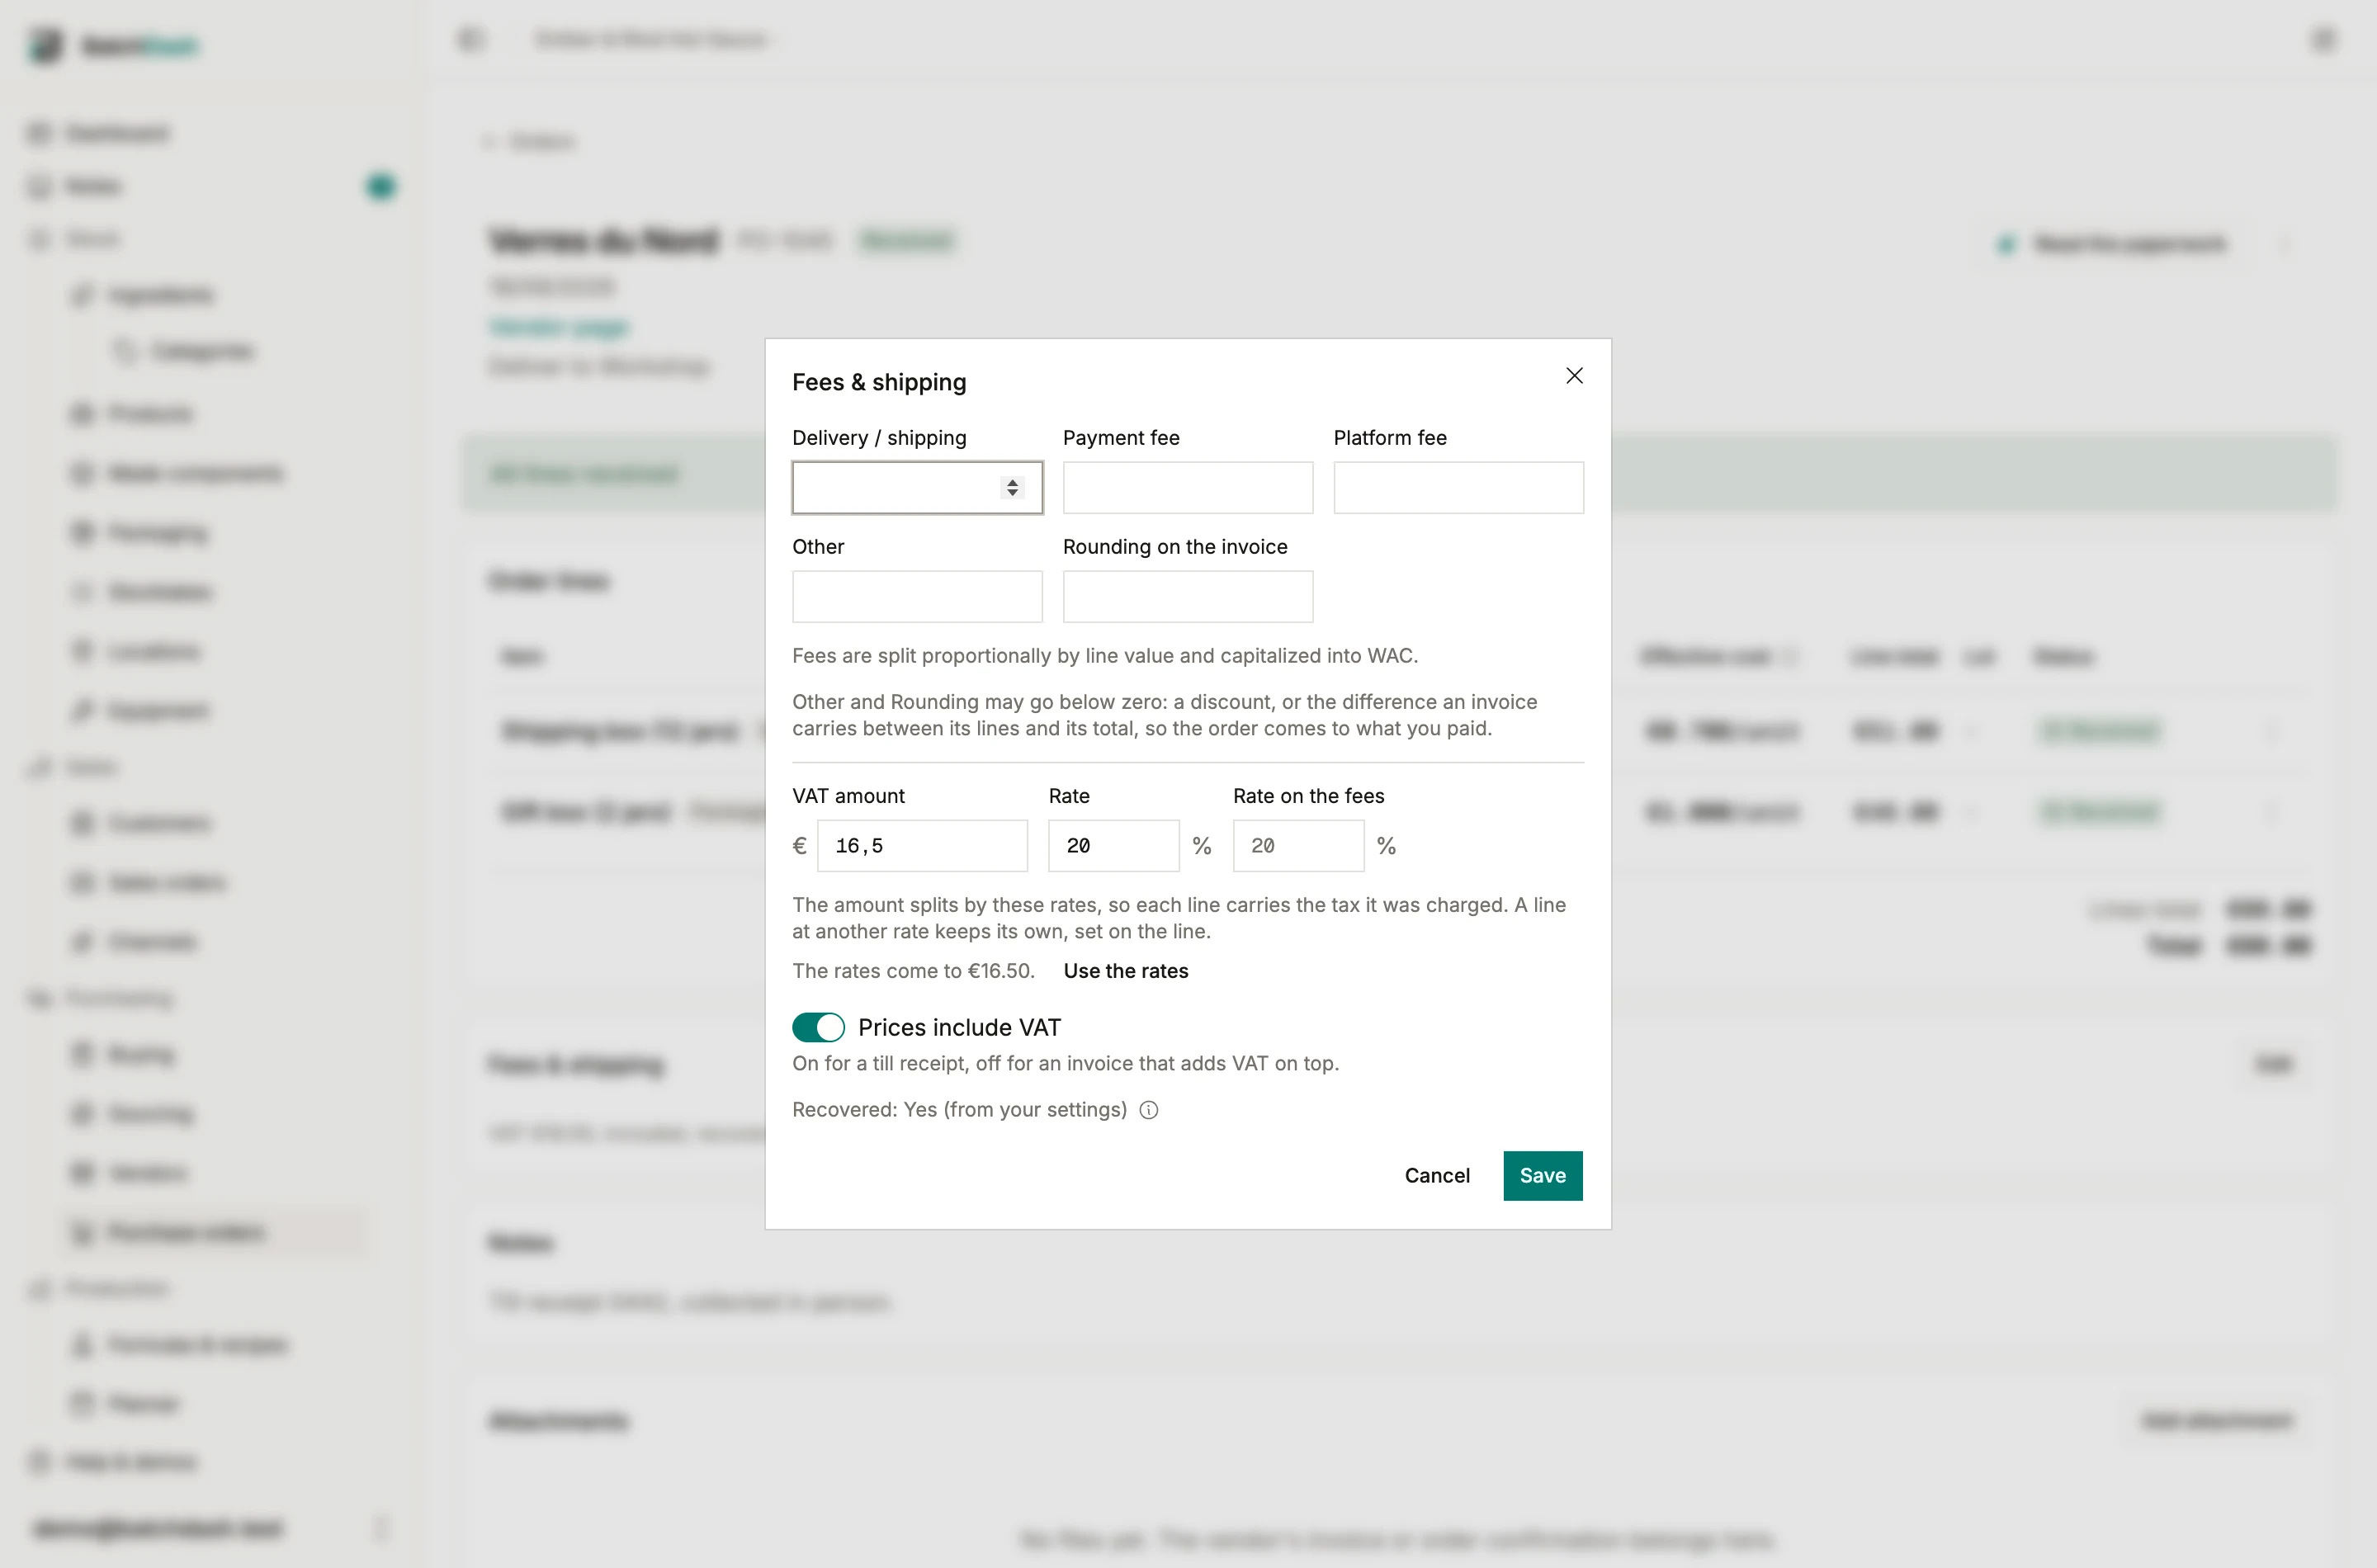Open the Recovered info tooltip icon
Image resolution: width=2377 pixels, height=1568 pixels.
point(1149,1110)
